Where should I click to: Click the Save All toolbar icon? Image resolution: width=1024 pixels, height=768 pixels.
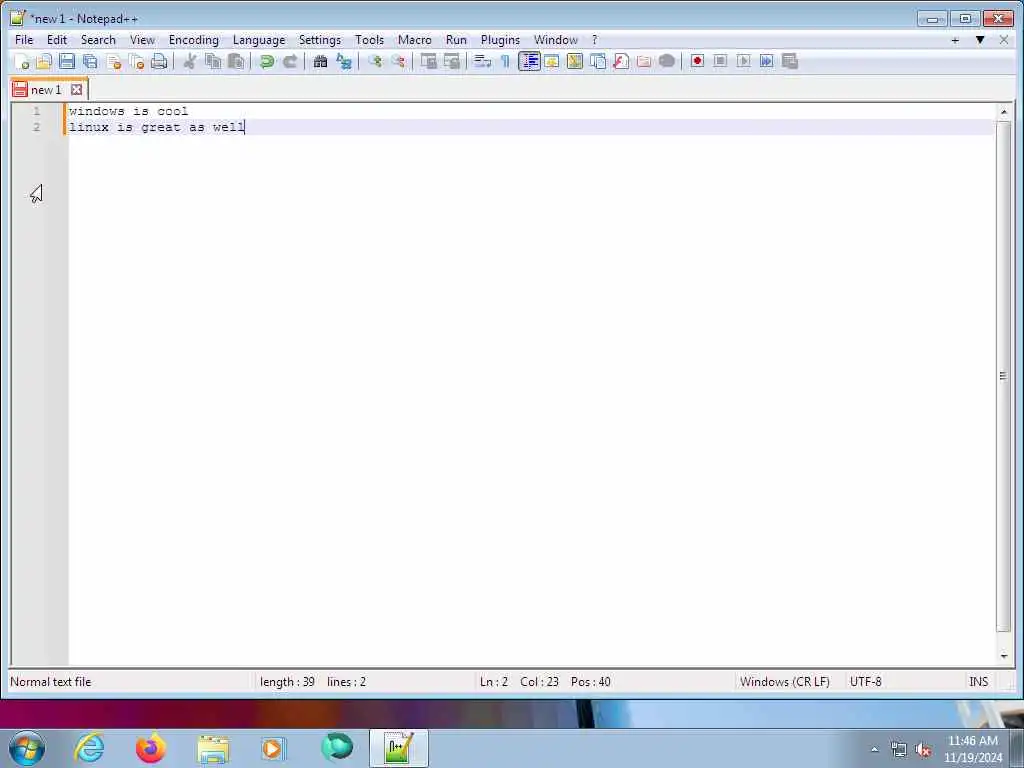tap(90, 62)
